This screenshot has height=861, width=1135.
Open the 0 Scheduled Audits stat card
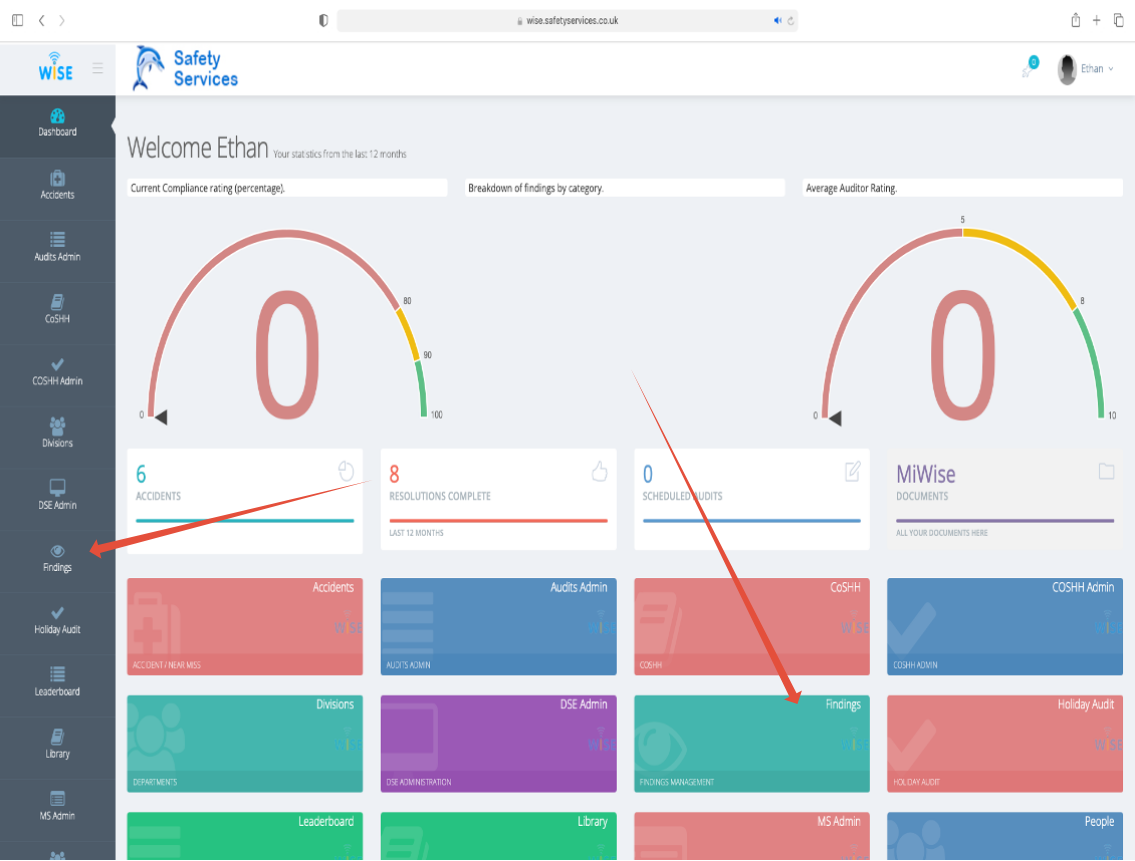click(752, 500)
